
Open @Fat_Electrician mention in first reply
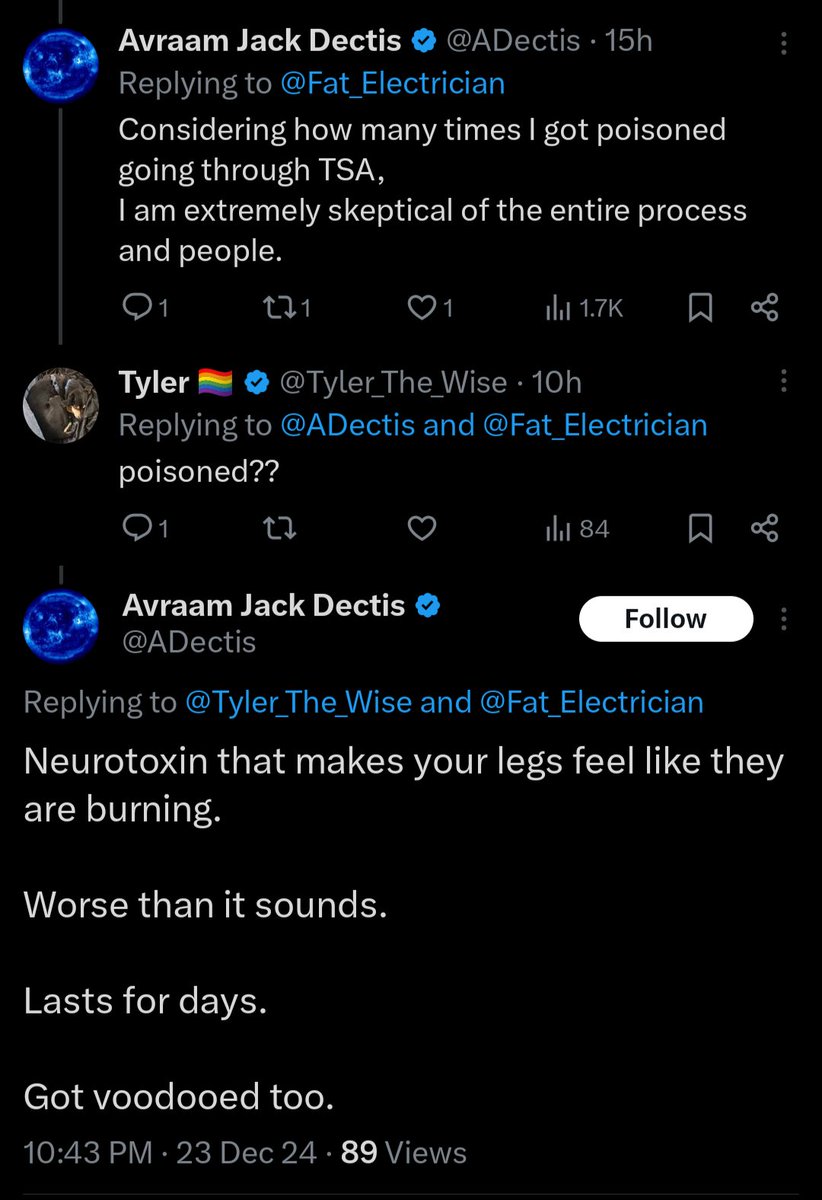394,83
